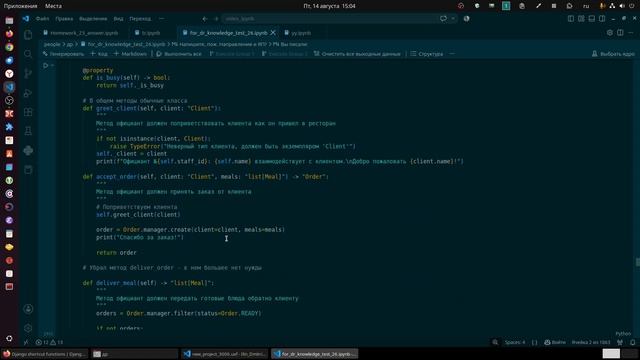The height and width of the screenshot is (360, 640).
Task: Switch to new_project_3000 VS Code taskbar window
Action: pos(224,354)
